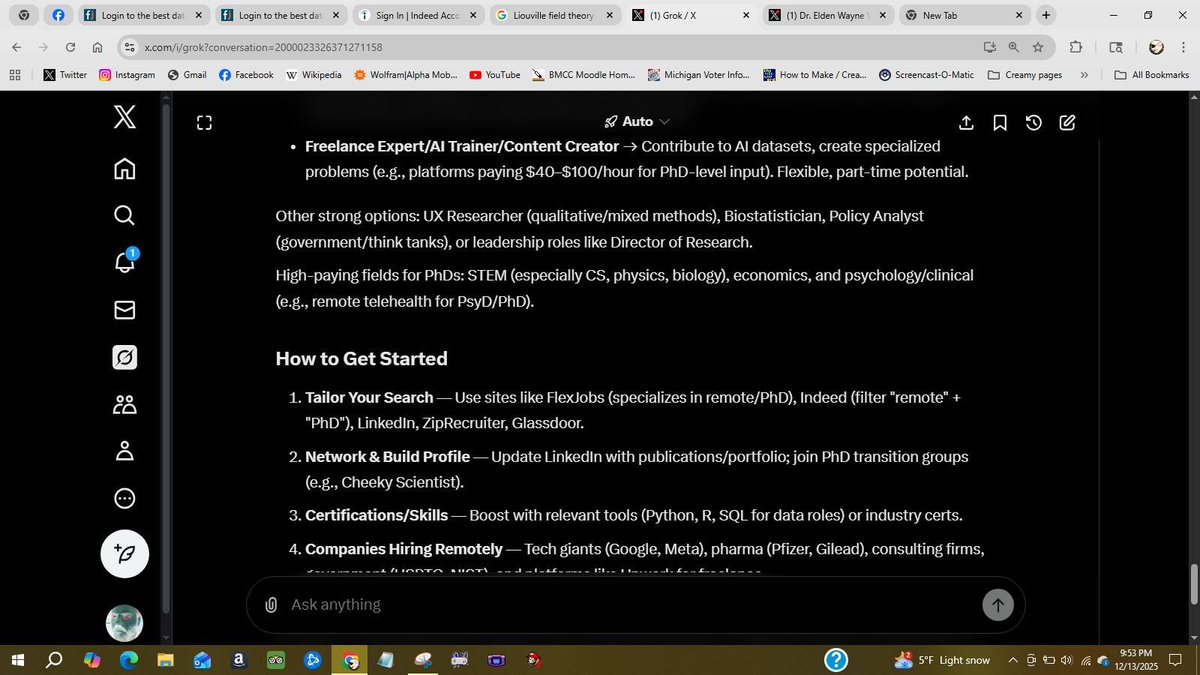Open Communities people icon
The image size is (1200, 675).
pyautogui.click(x=124, y=404)
